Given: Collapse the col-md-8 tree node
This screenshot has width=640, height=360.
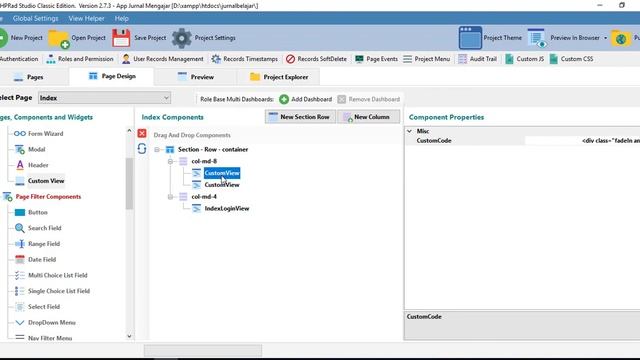Looking at the screenshot, I should 171,162.
